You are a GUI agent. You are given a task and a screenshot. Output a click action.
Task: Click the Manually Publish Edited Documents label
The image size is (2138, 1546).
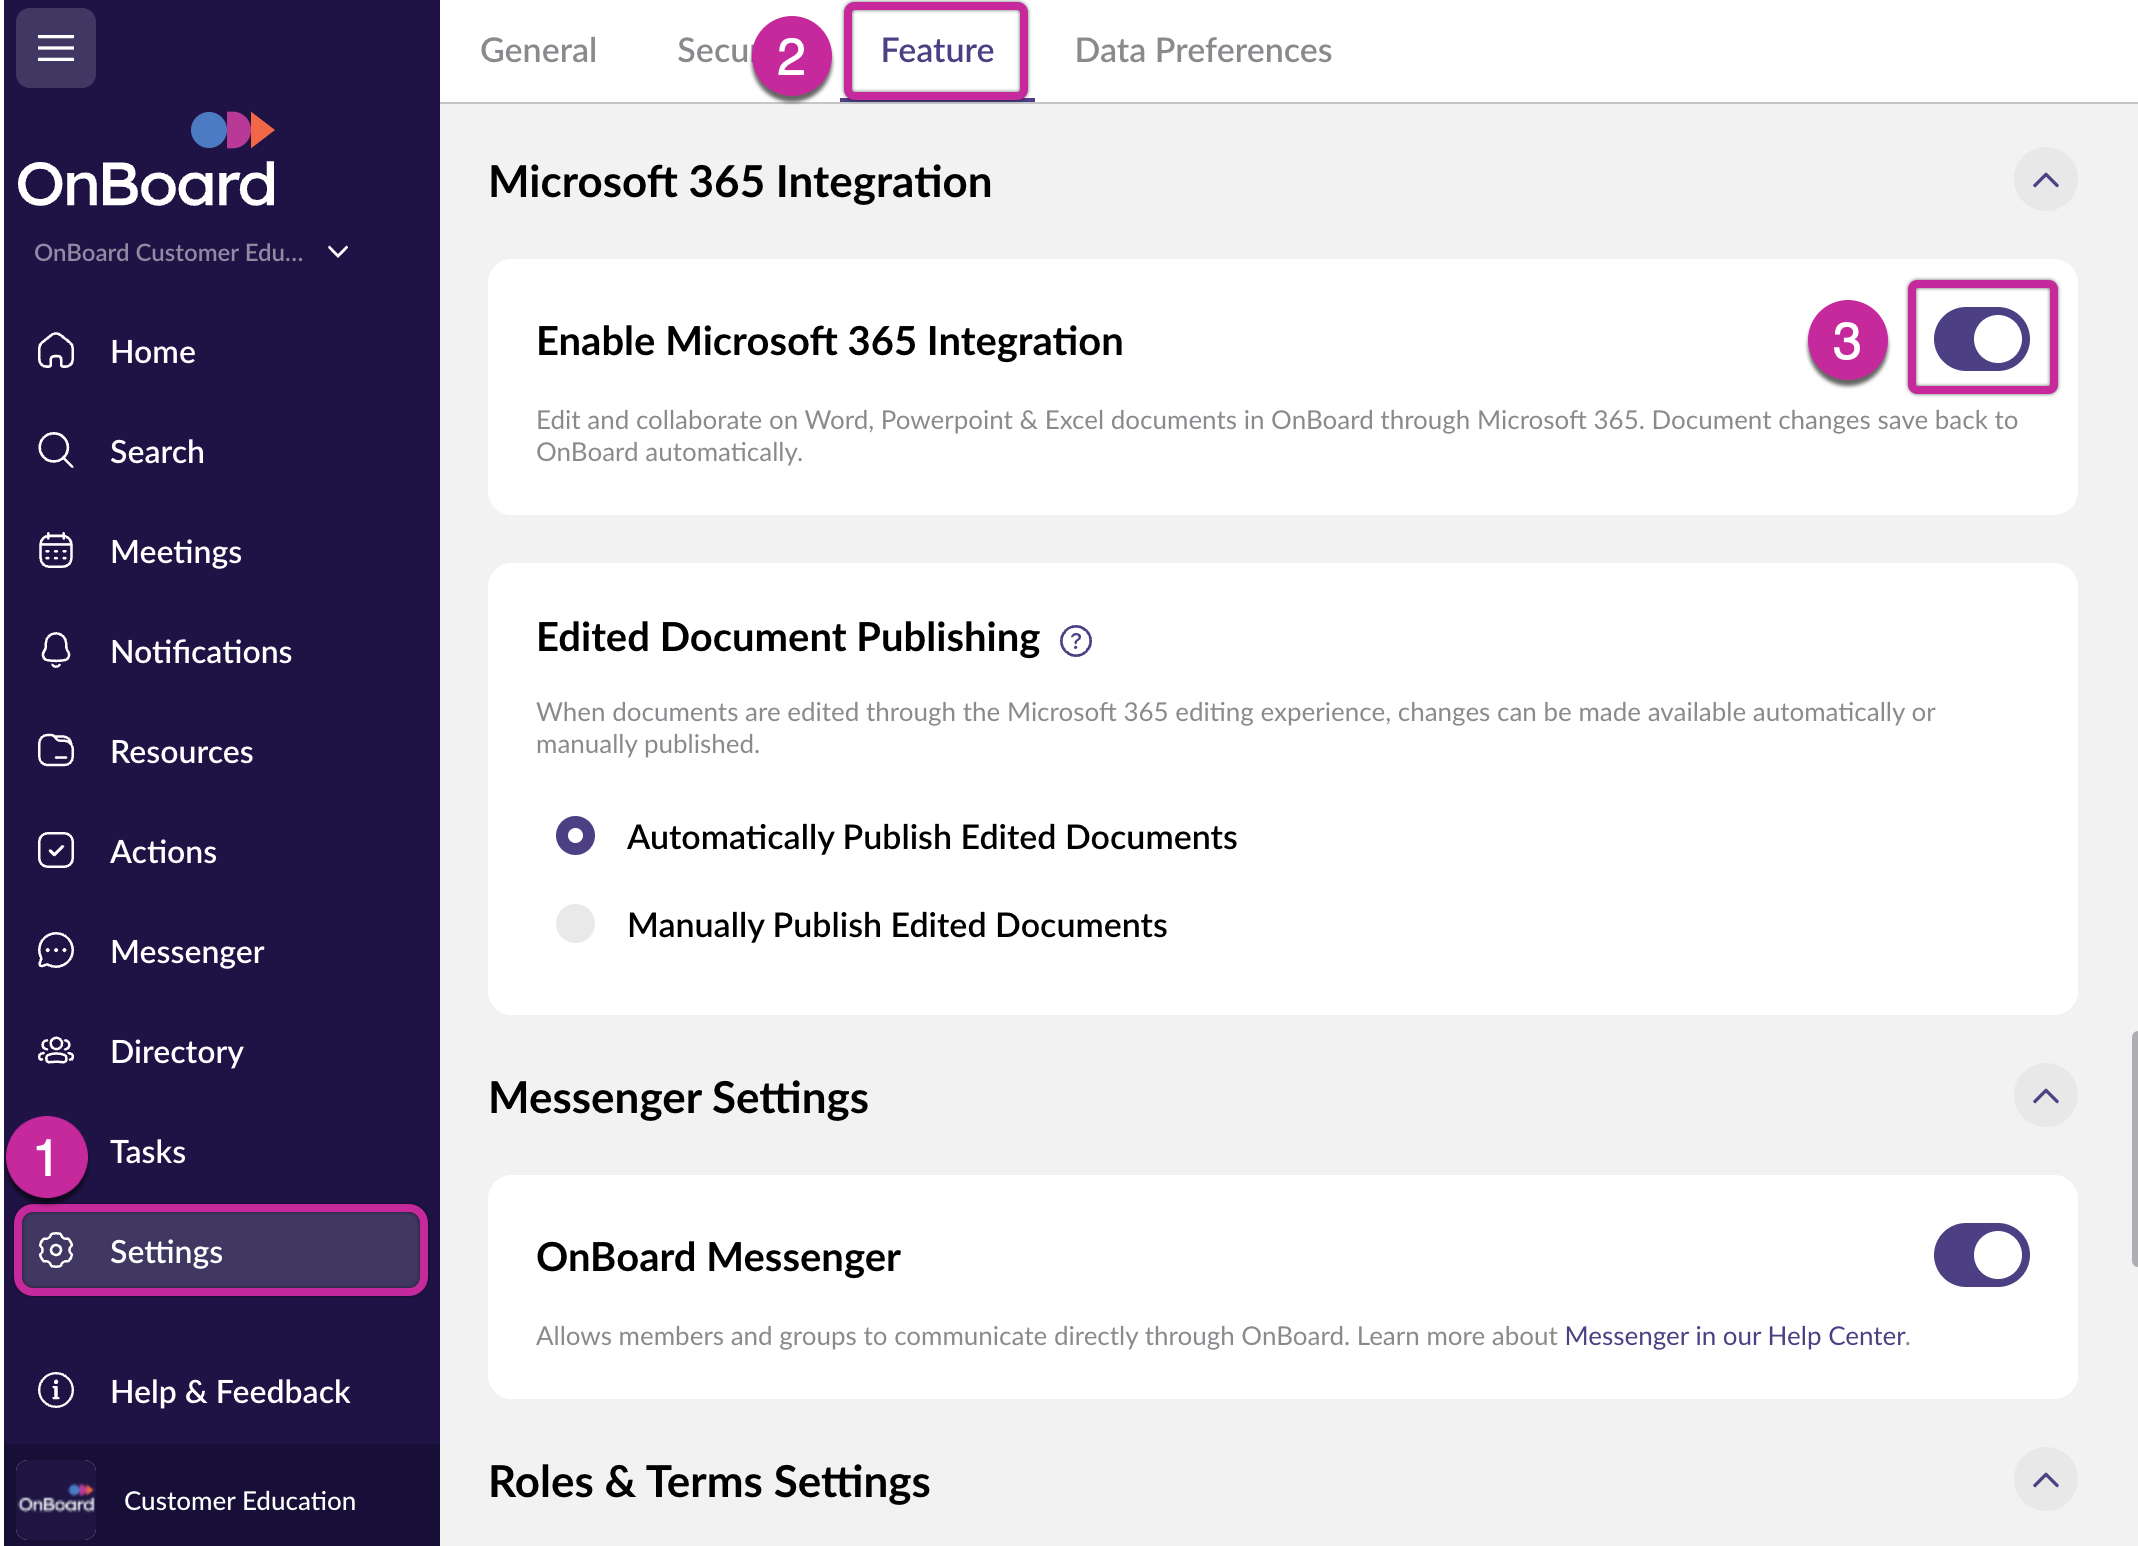pos(897,924)
